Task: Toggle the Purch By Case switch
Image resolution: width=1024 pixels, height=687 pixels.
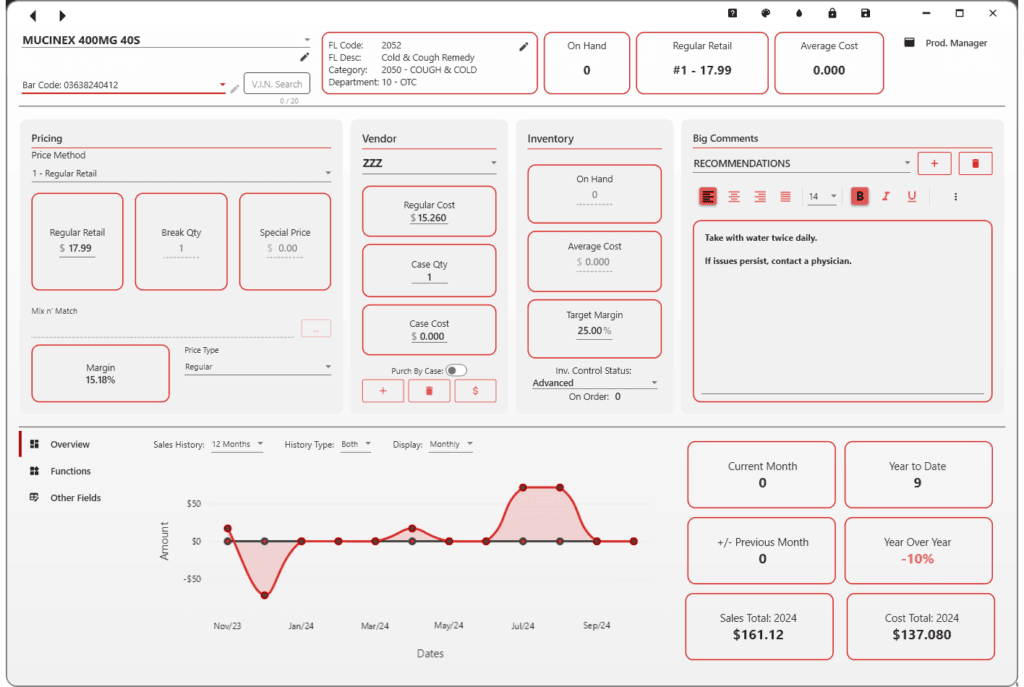Action: click(456, 370)
